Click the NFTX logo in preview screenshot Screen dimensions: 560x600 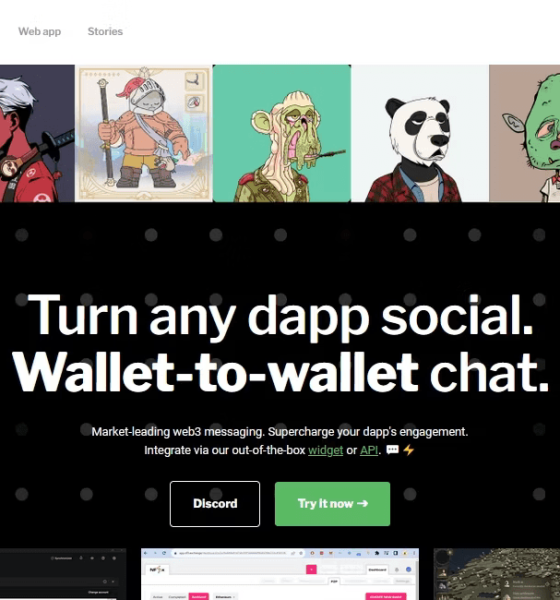[x=157, y=570]
